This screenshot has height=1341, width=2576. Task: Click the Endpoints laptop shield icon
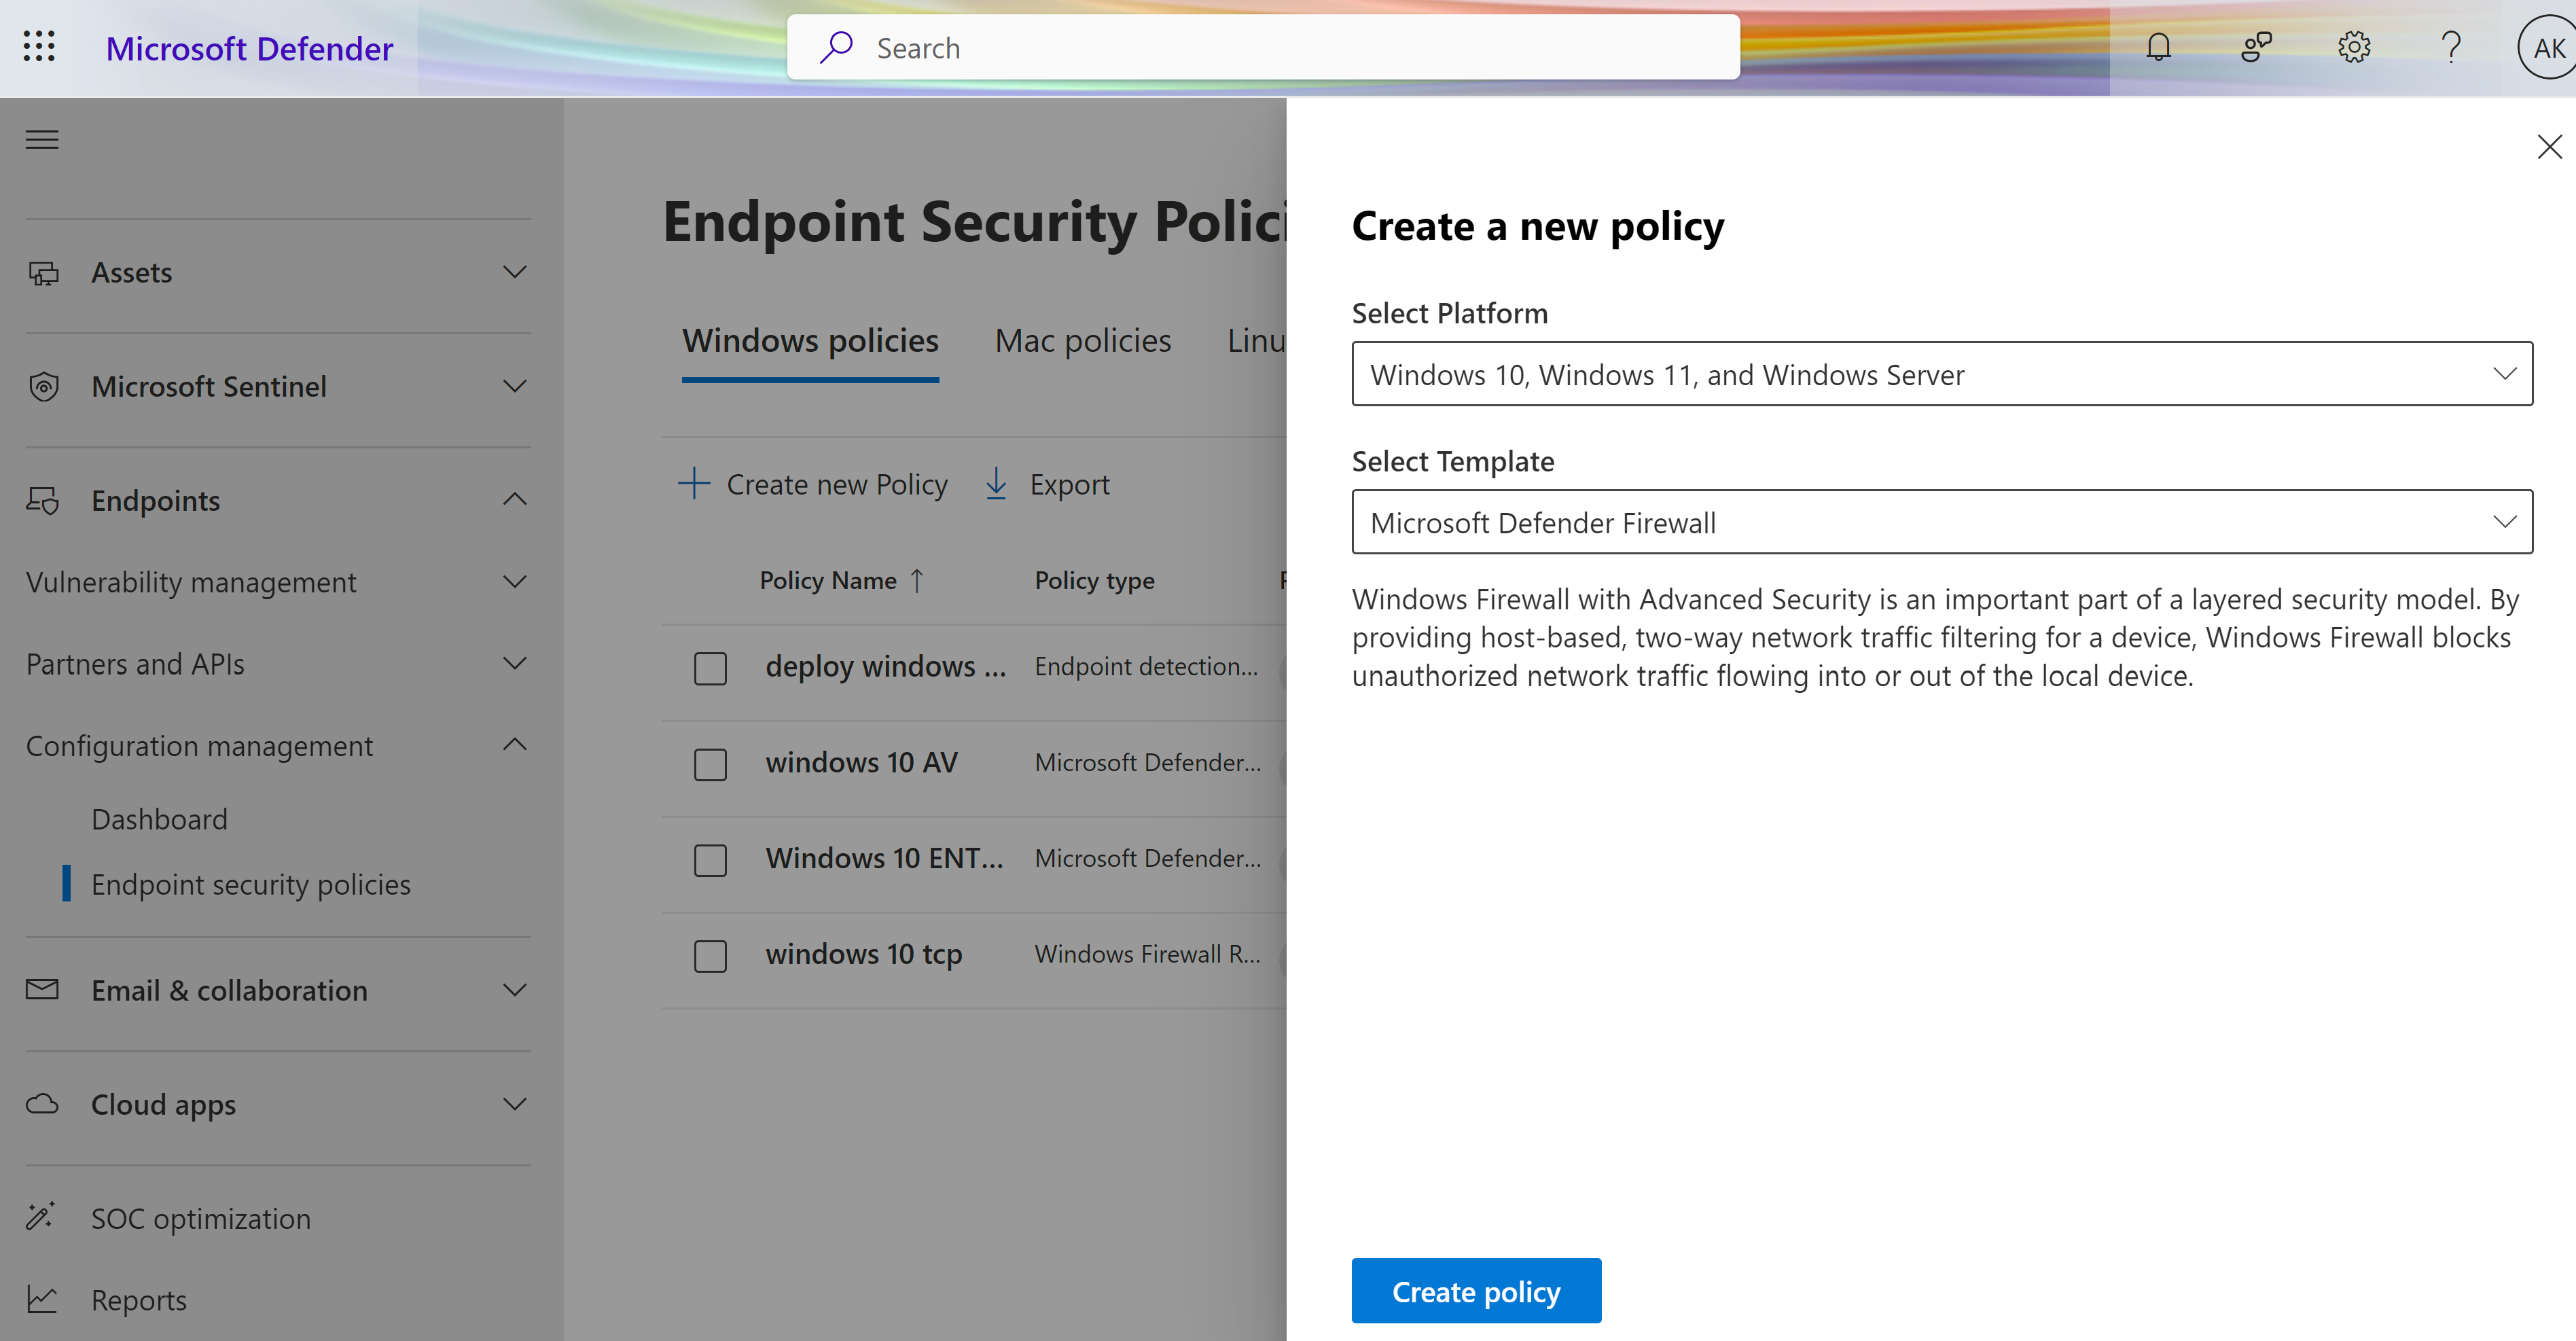[x=43, y=501]
